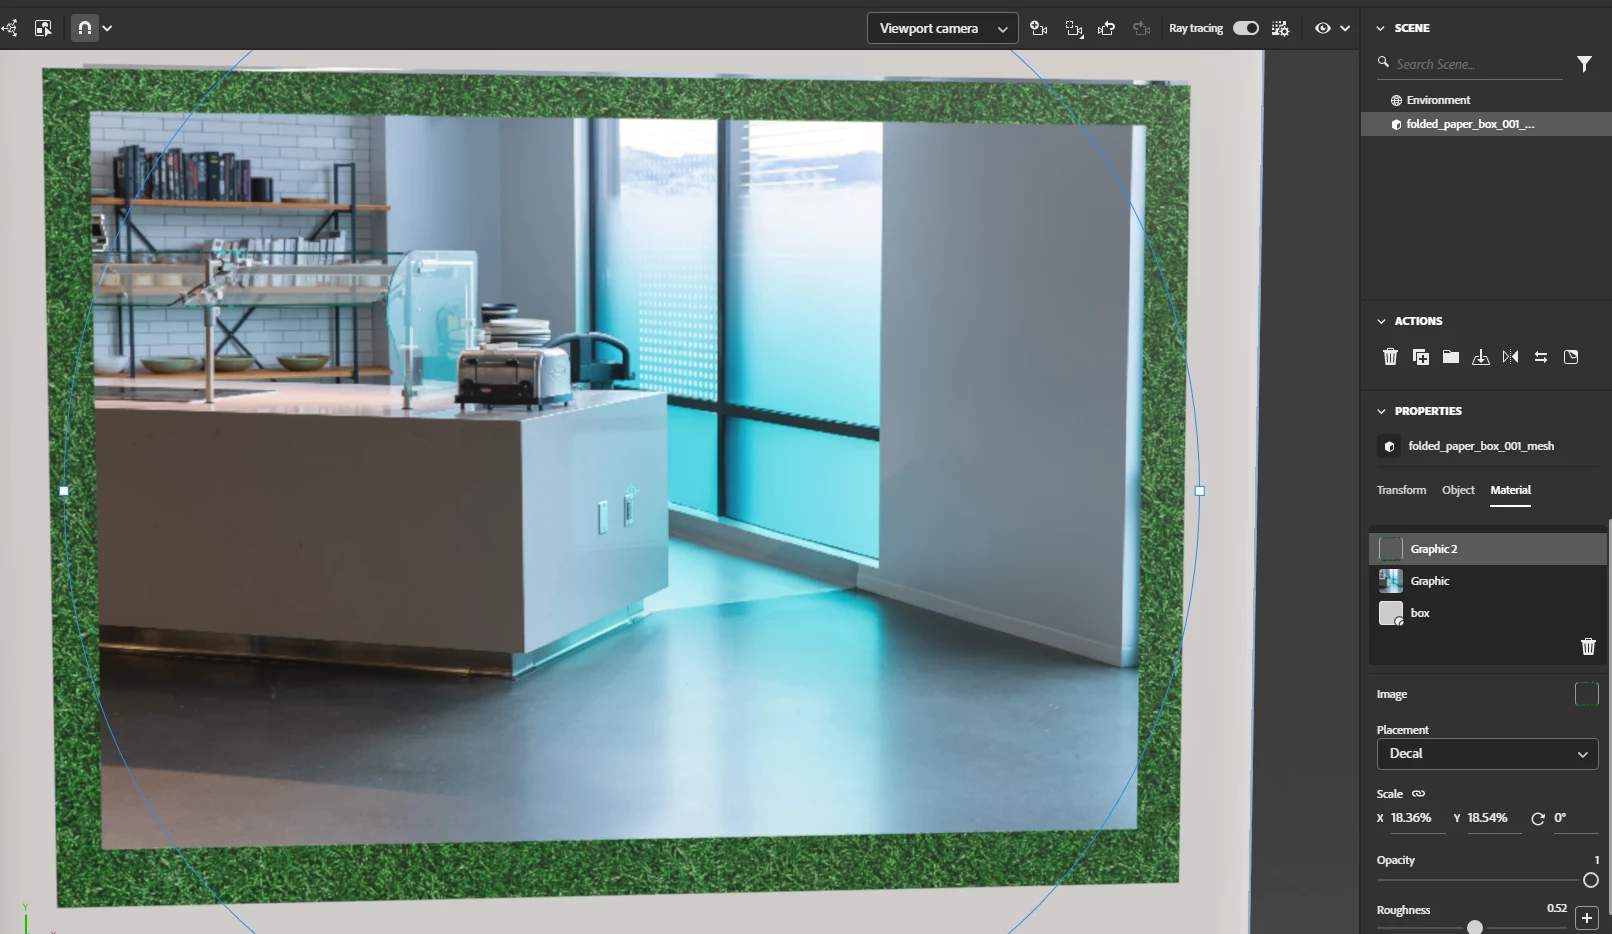Viewport: 1612px width, 934px height.
Task: Click the Scale X value 18.36%
Action: (1411, 818)
